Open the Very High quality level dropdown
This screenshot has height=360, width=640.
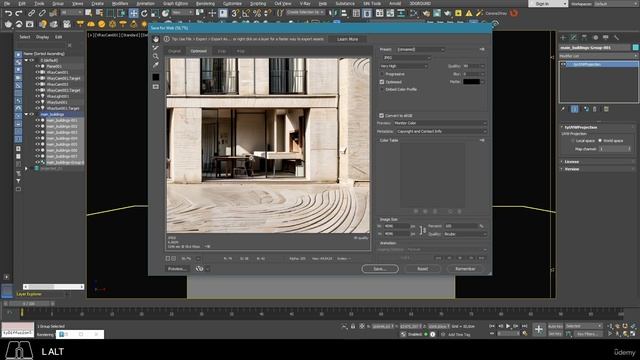coord(404,66)
